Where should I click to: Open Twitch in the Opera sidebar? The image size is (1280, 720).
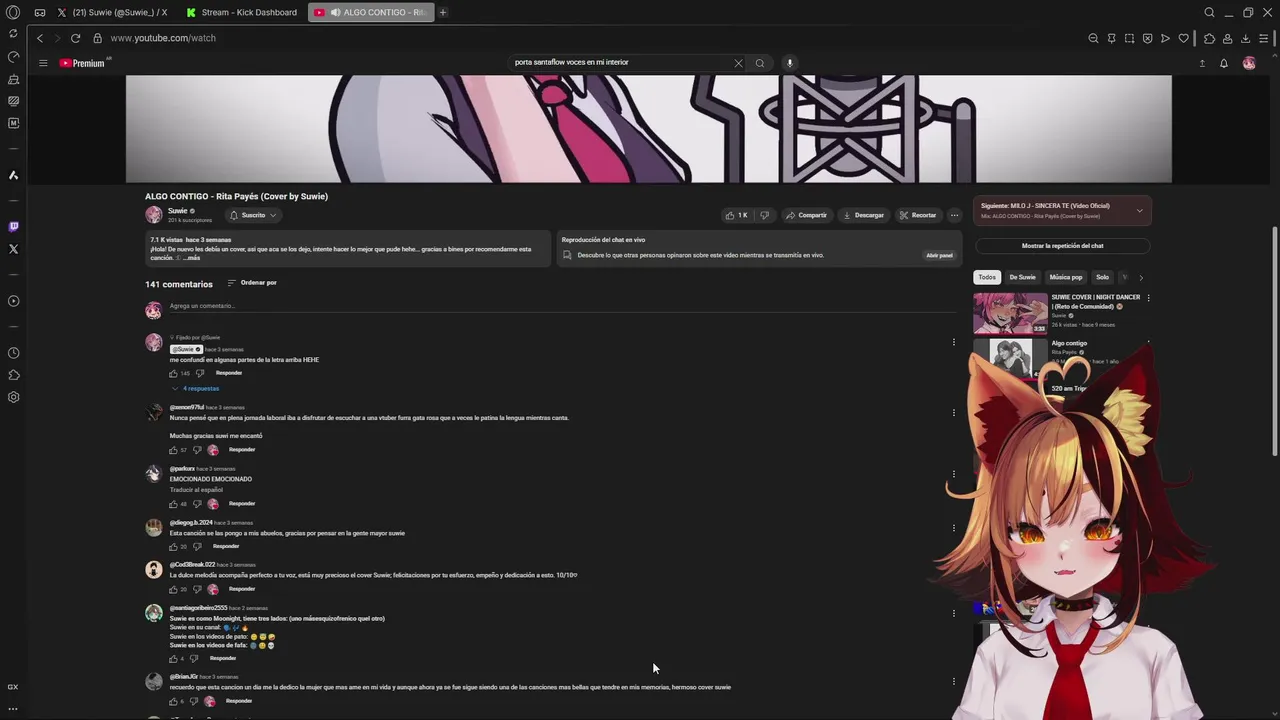[13, 227]
